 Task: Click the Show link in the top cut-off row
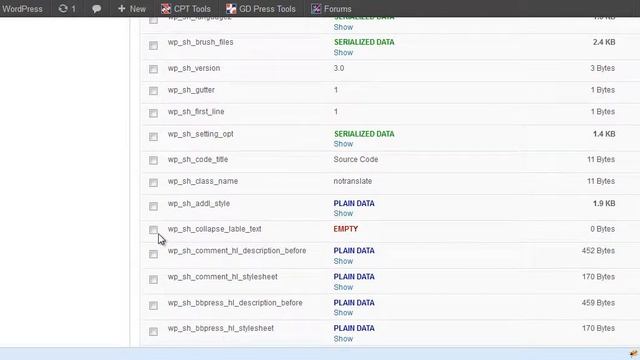pyautogui.click(x=343, y=27)
